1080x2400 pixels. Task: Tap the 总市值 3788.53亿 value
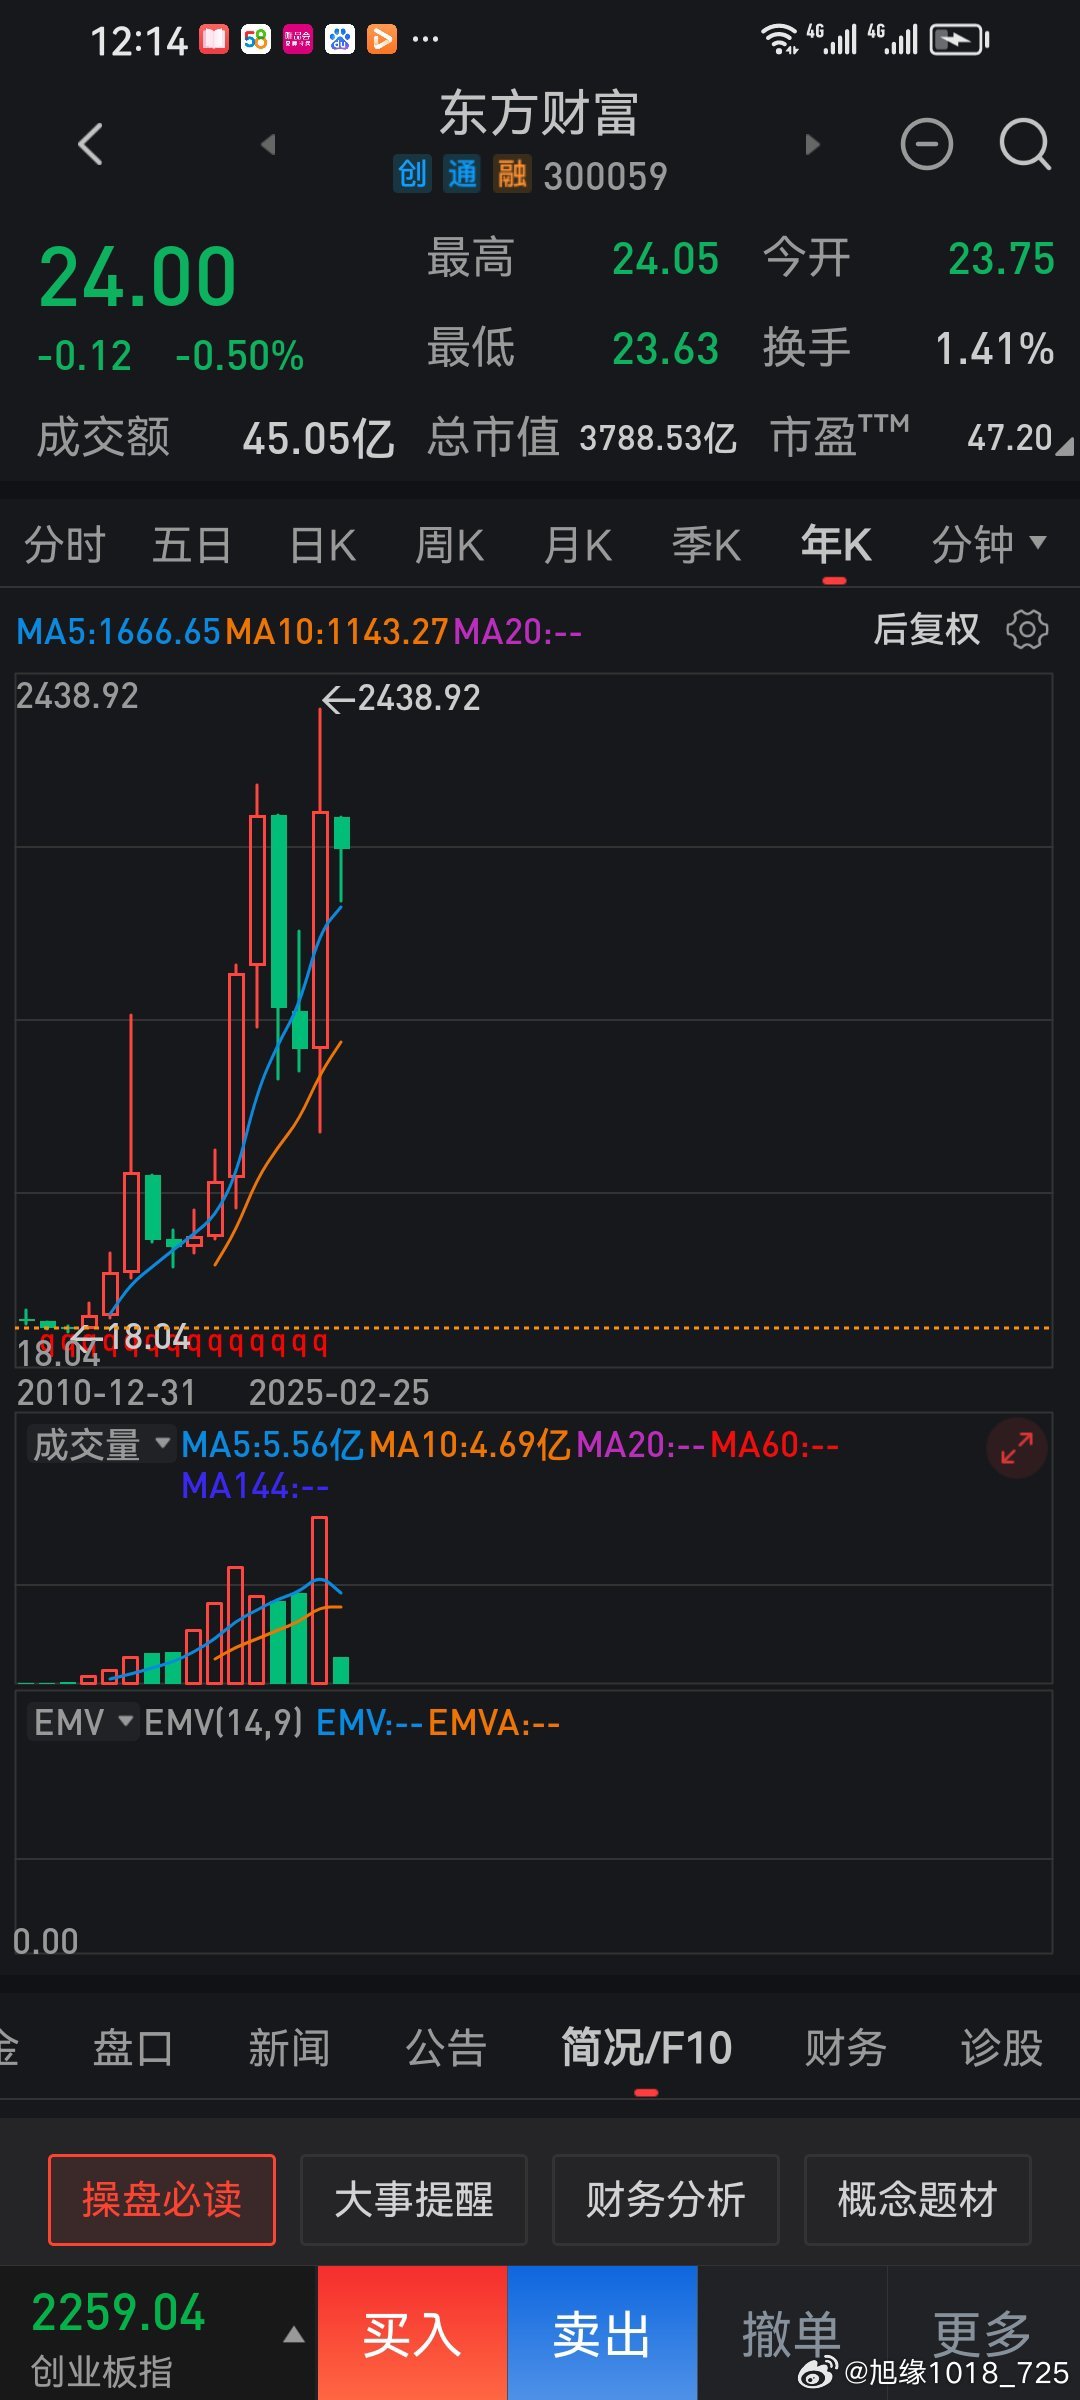tap(658, 438)
